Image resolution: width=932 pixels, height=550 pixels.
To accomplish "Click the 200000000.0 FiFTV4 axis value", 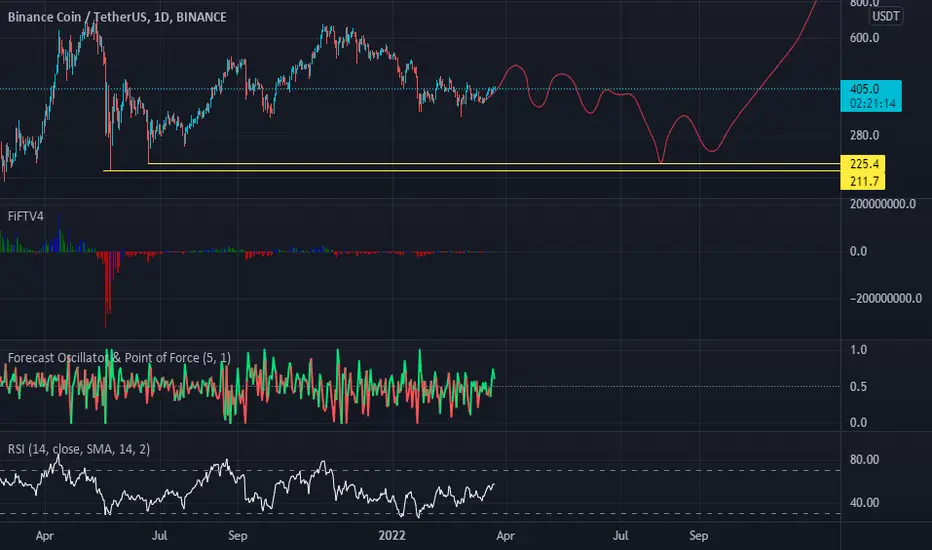I will pyautogui.click(x=883, y=204).
